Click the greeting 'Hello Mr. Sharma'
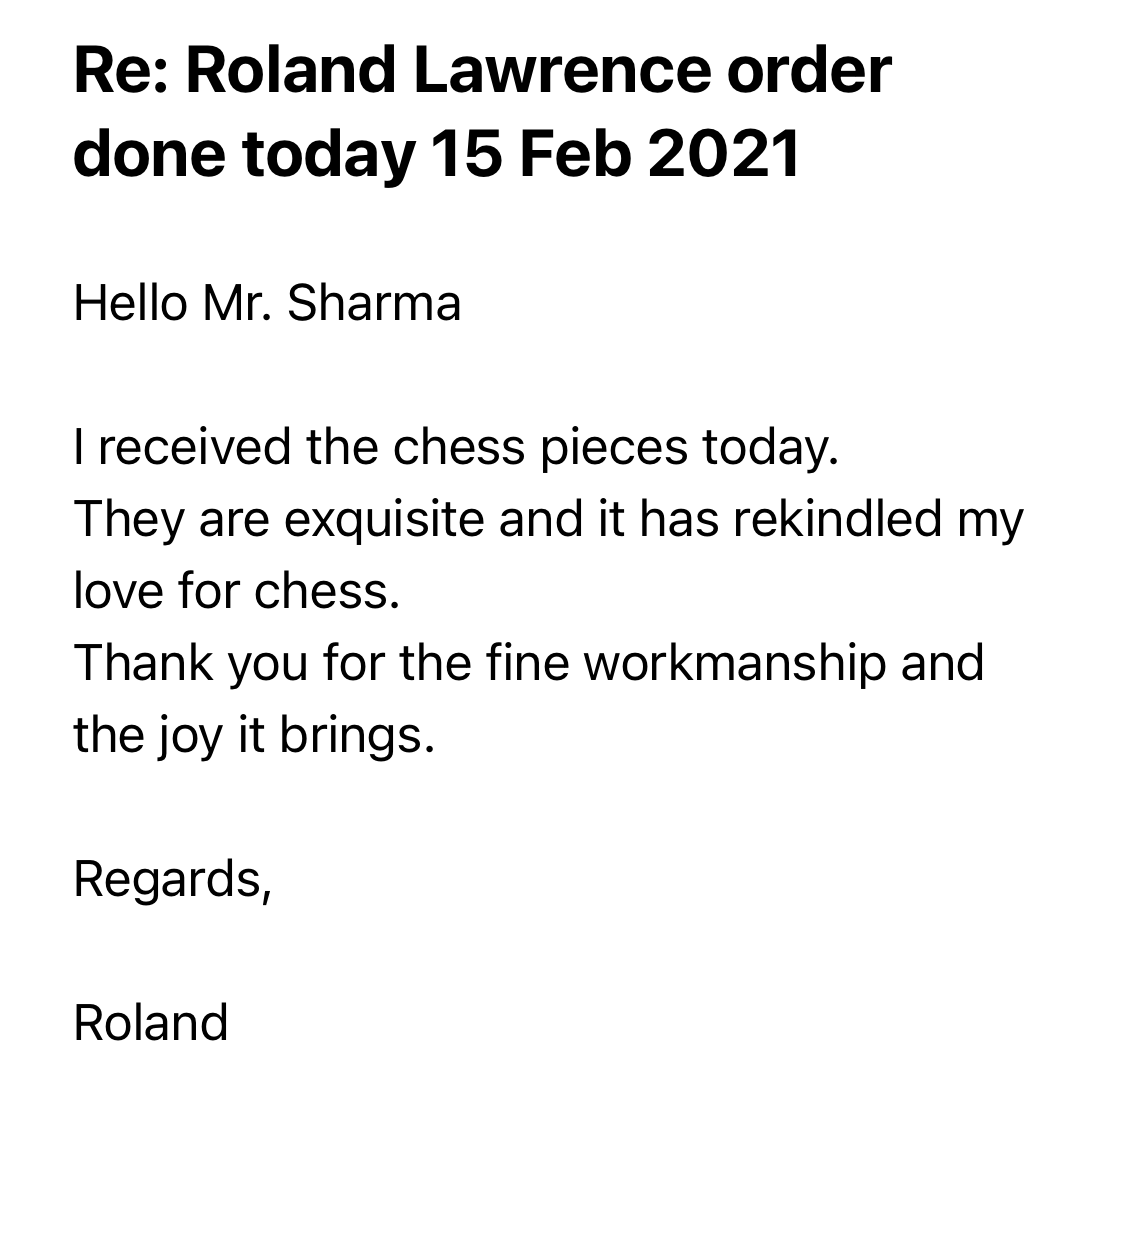This screenshot has width=1125, height=1253. coord(267,303)
